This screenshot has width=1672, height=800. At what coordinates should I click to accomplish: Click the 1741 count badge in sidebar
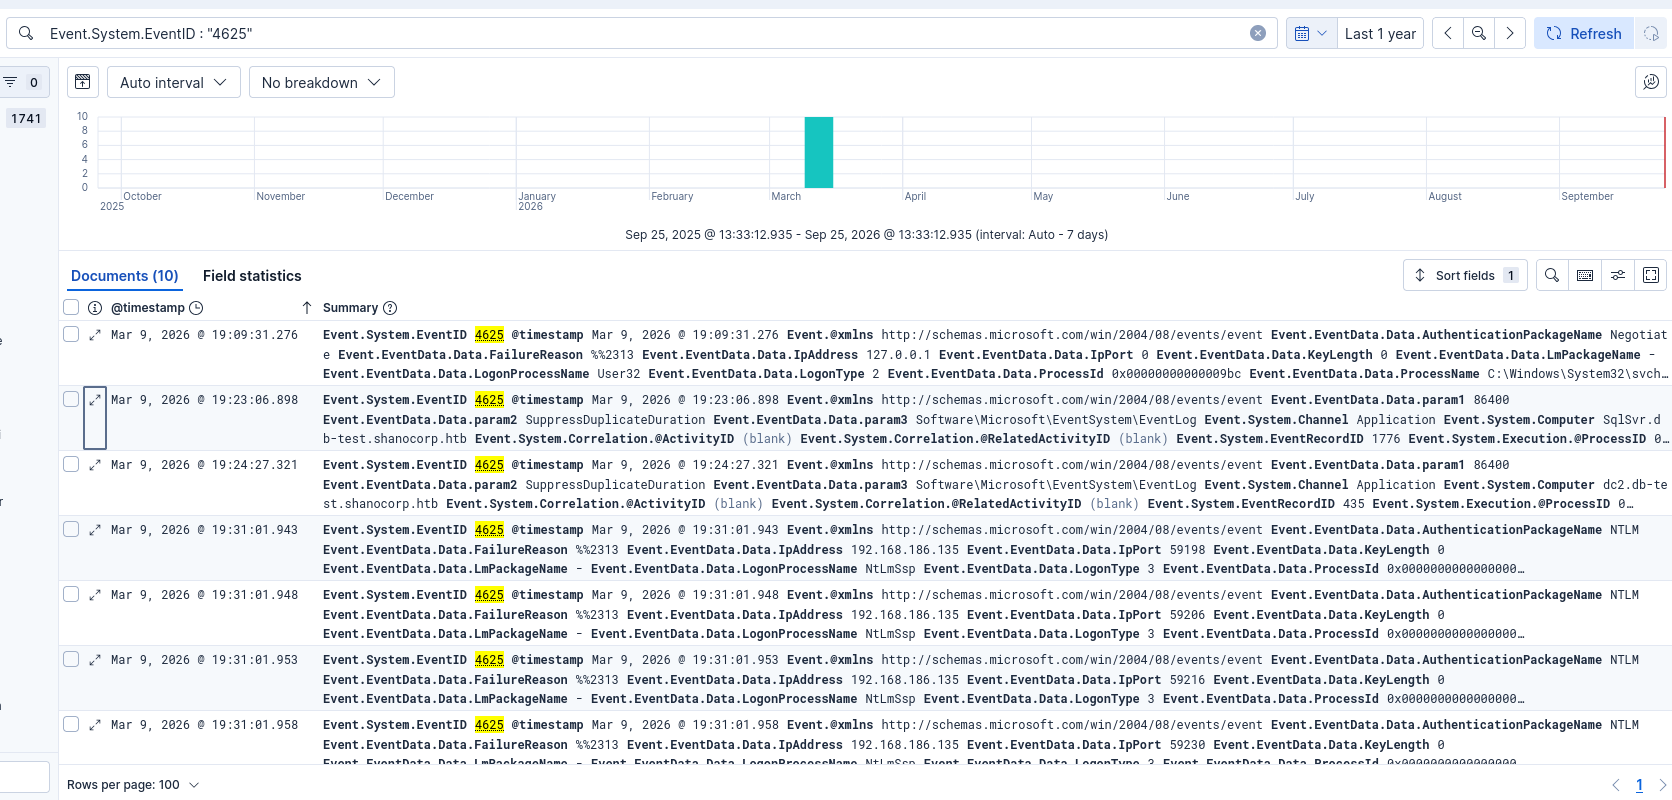26,118
